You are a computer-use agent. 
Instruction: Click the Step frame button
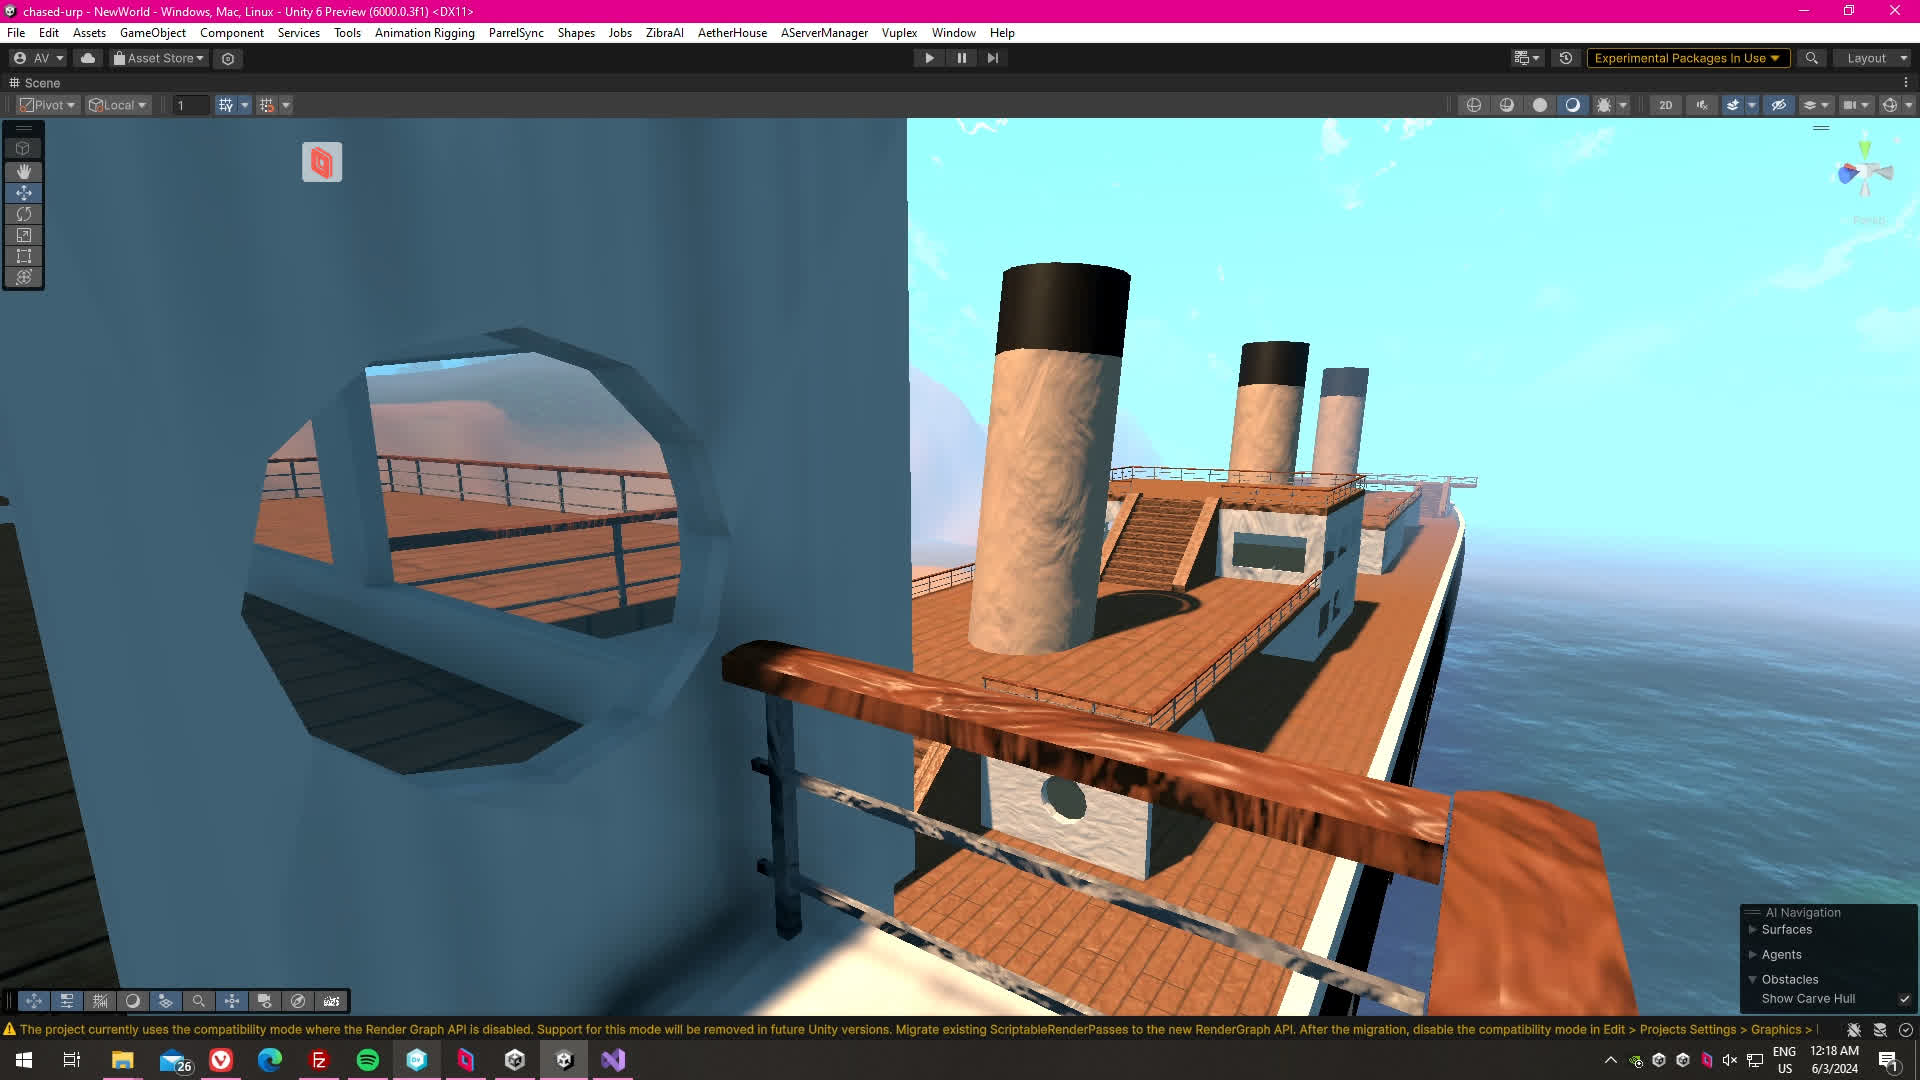click(x=992, y=58)
